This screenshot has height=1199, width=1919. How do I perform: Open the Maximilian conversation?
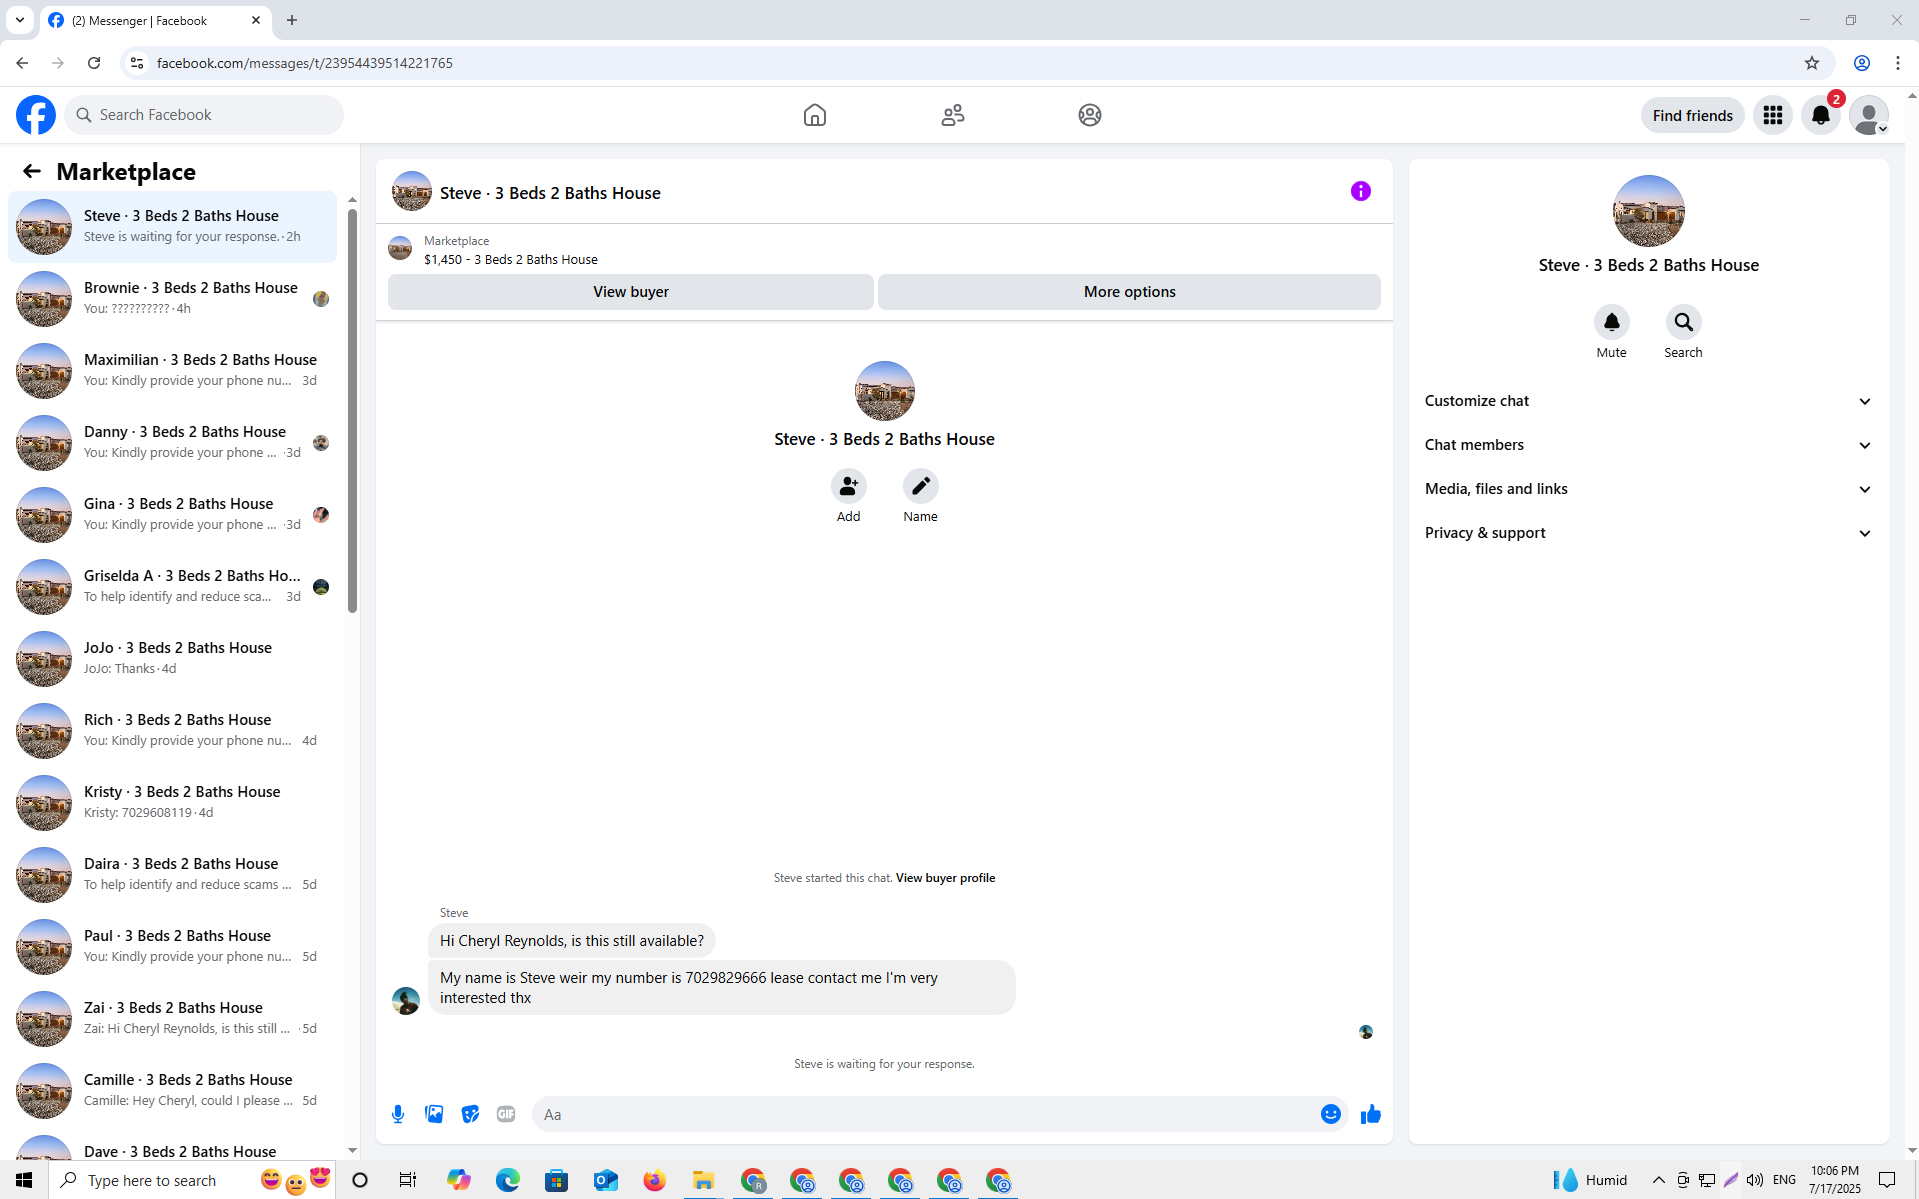coord(173,371)
